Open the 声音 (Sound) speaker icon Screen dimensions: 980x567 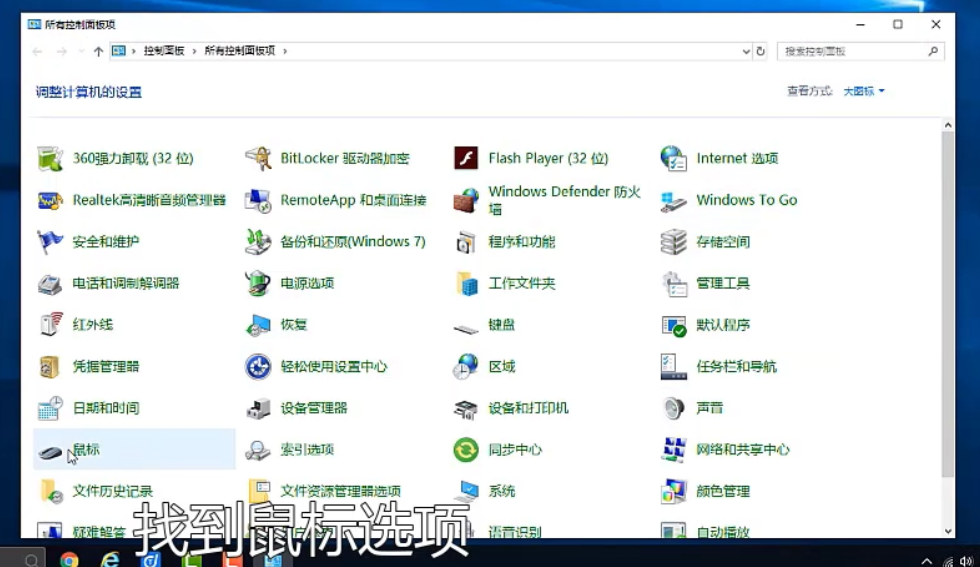coord(674,408)
